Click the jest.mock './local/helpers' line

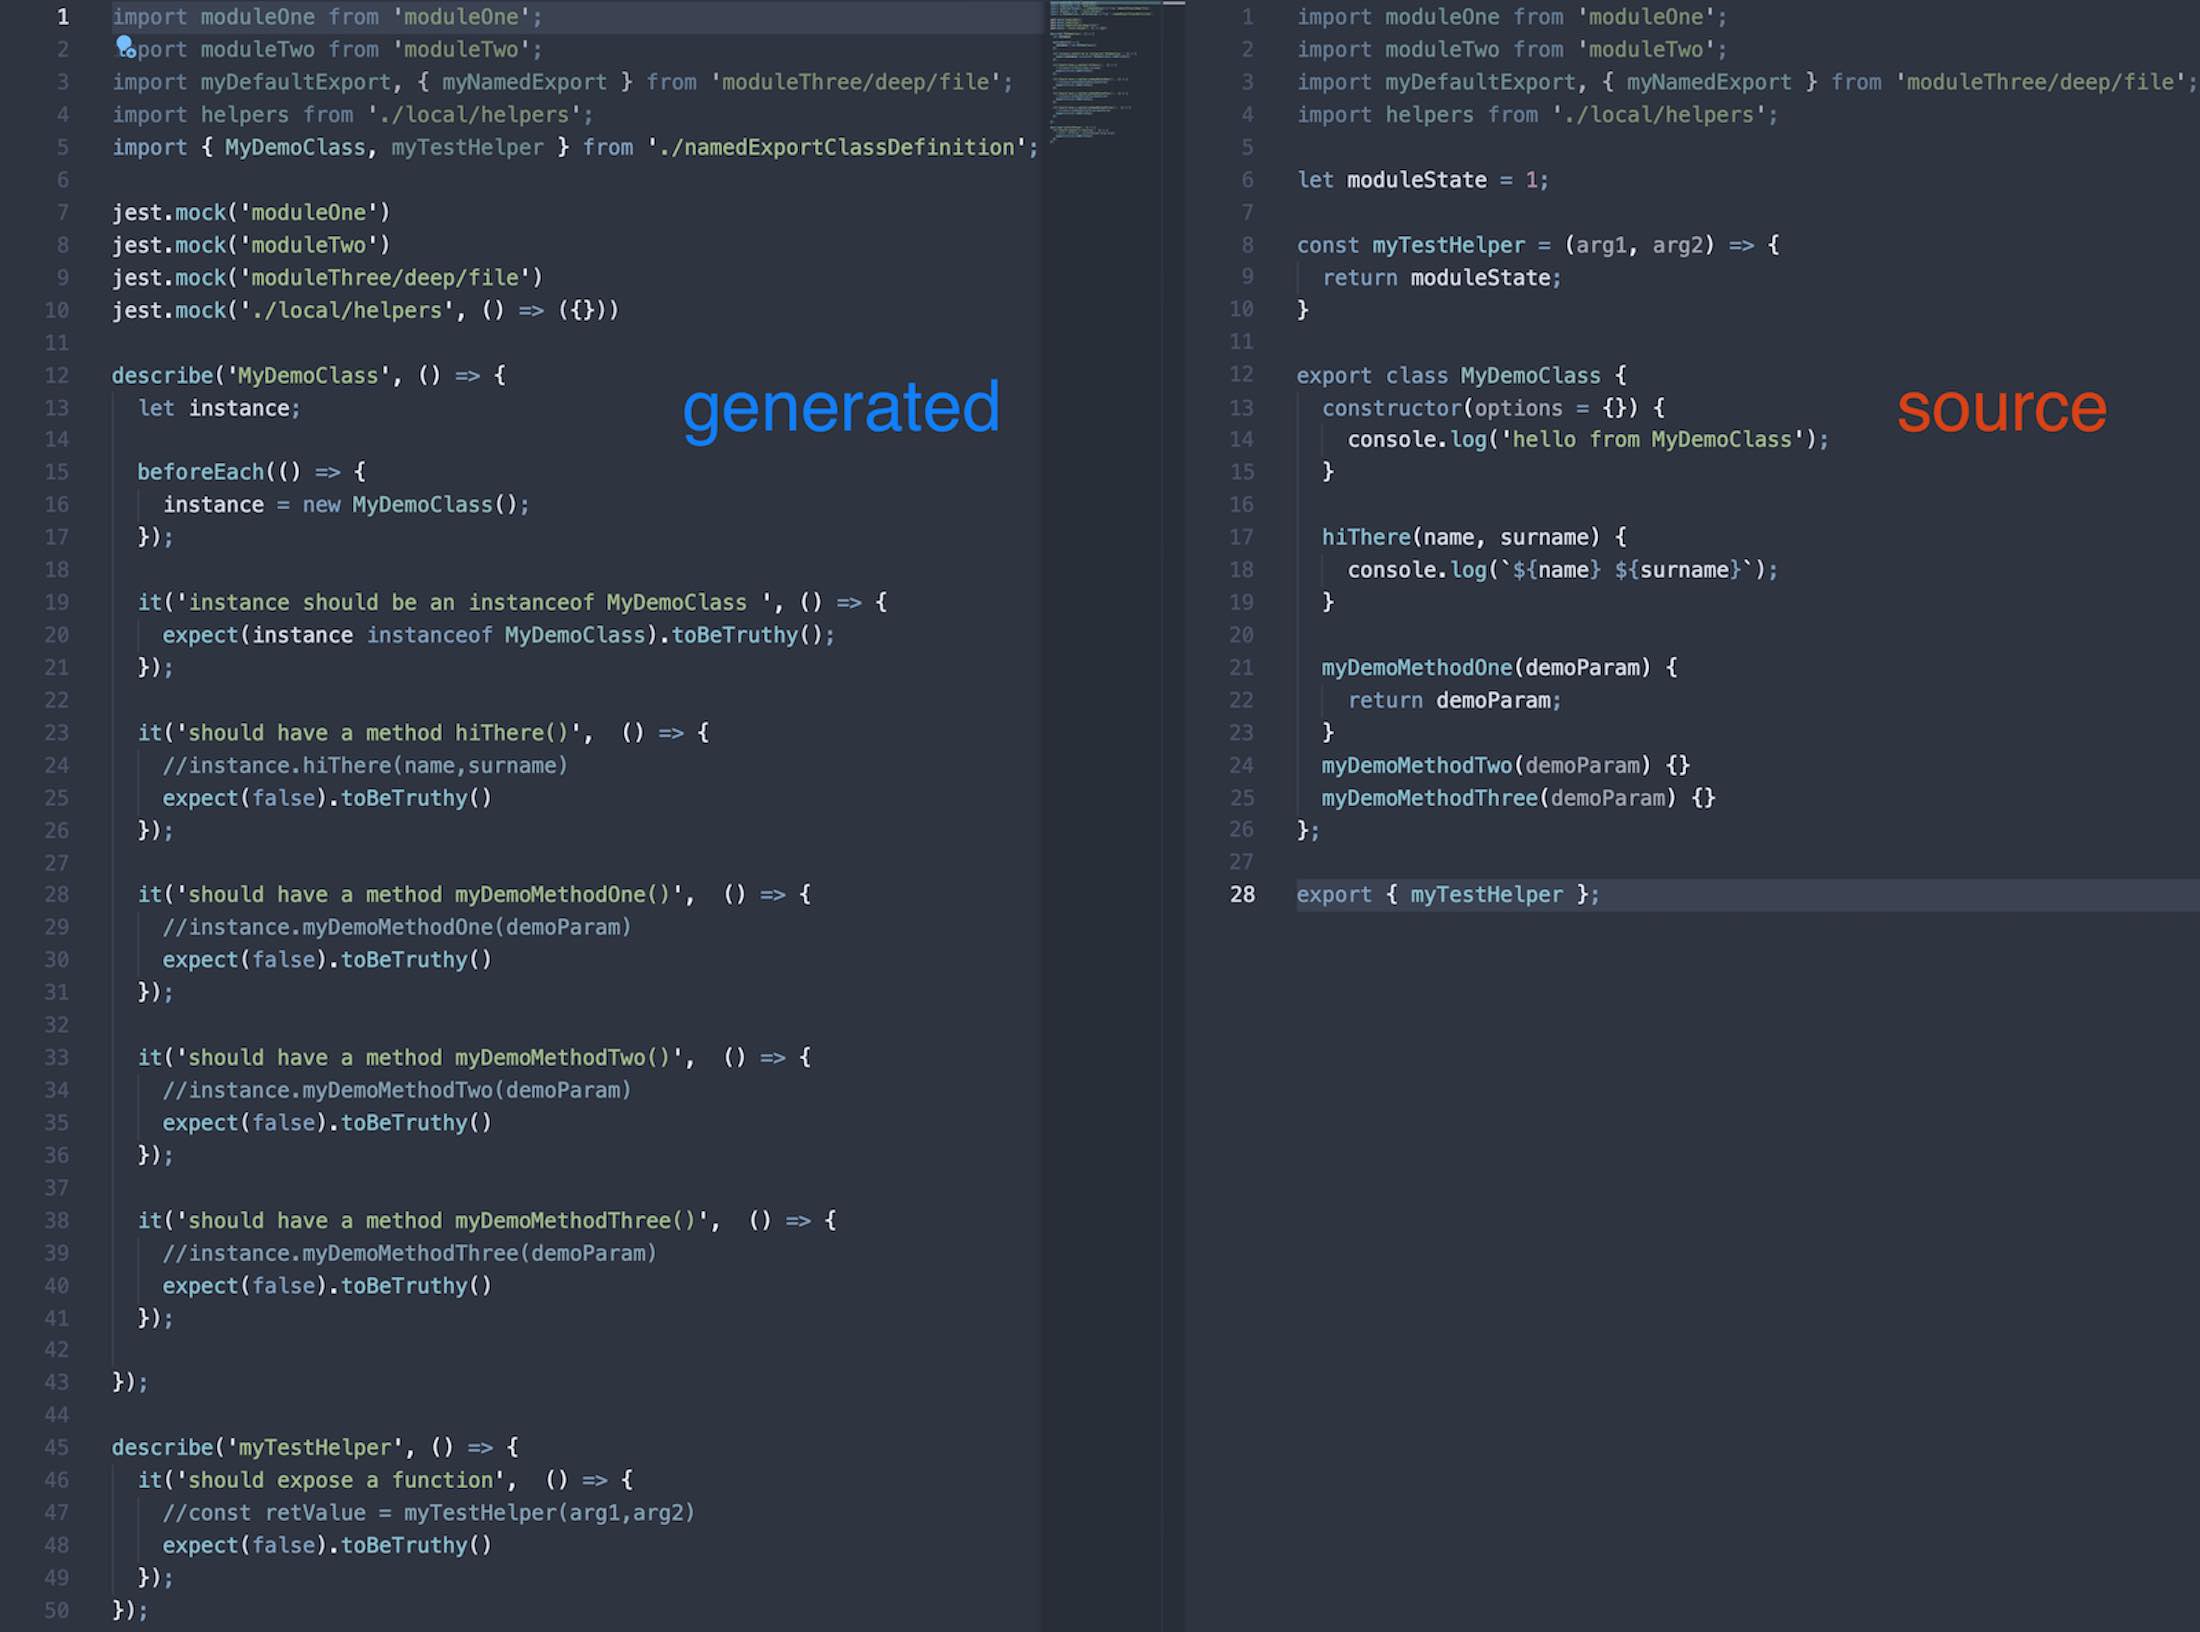(x=365, y=310)
